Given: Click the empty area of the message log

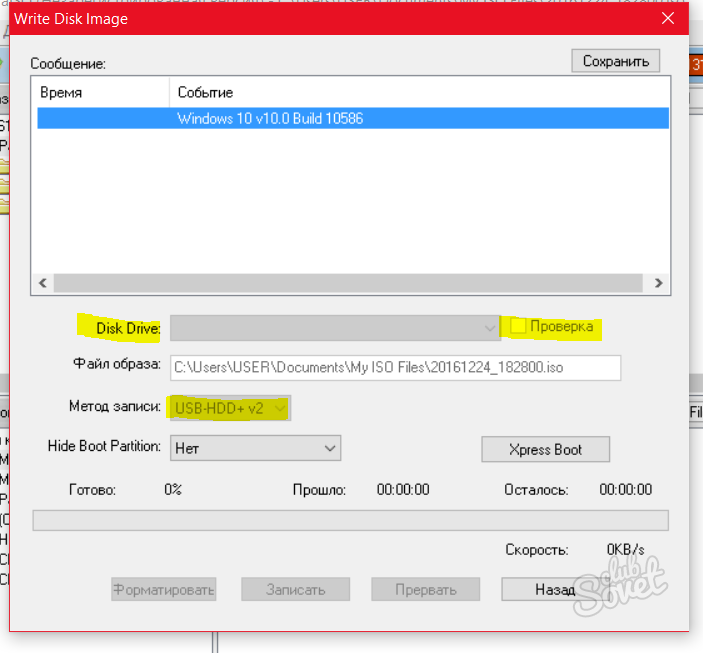Looking at the screenshot, I should tap(350, 200).
